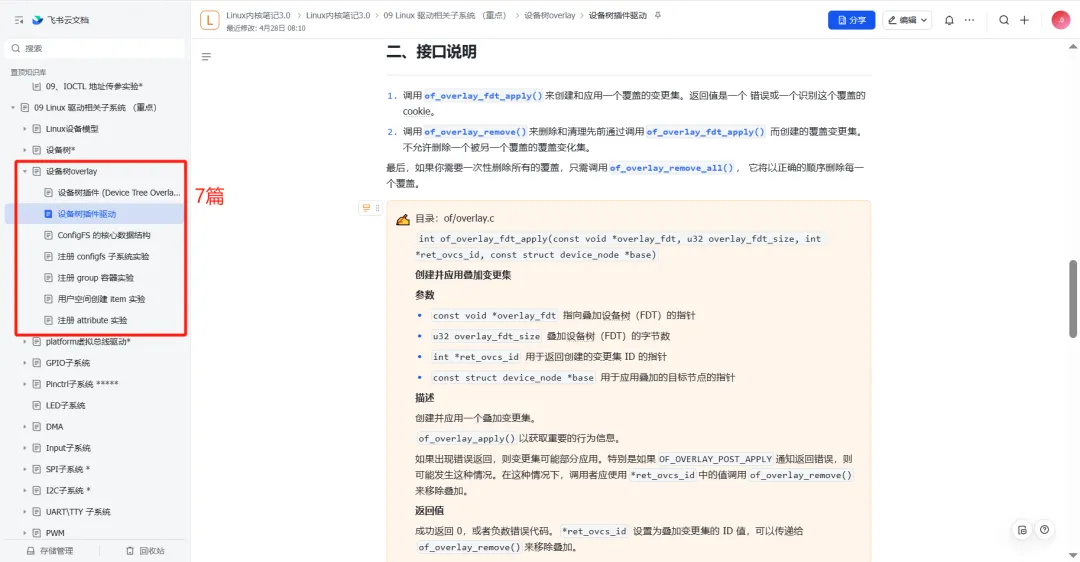
Task: Open the help question mark icon
Action: 1045,530
